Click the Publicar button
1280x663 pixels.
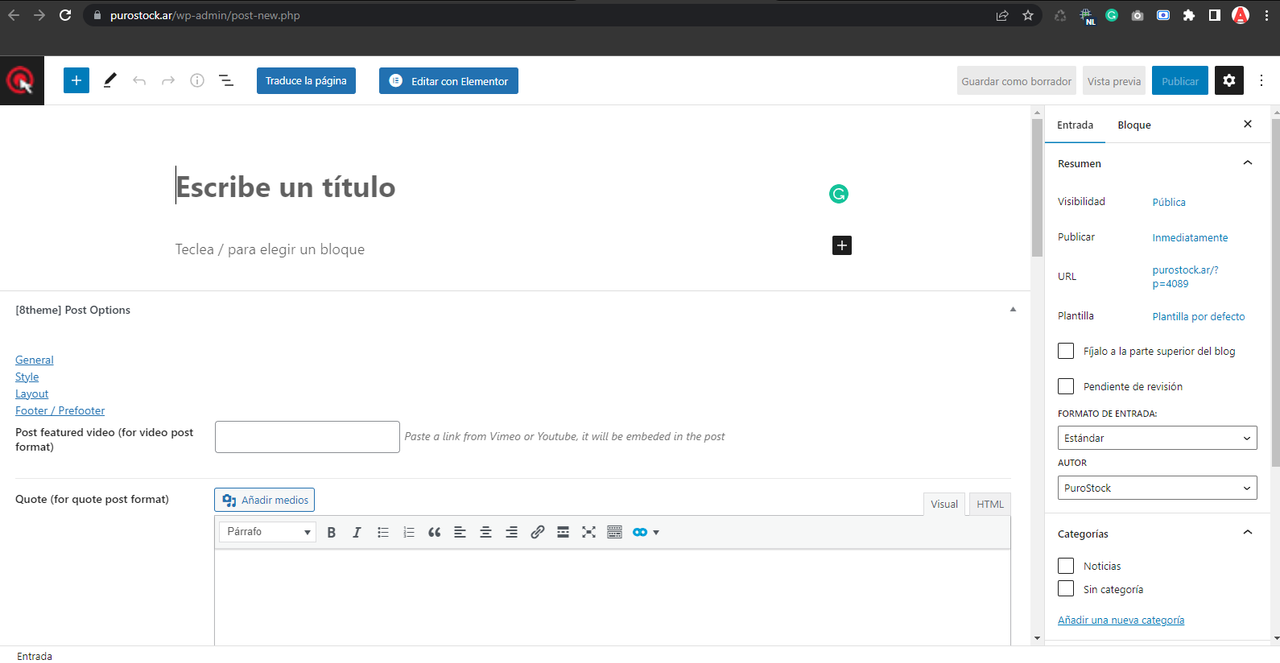click(x=1180, y=81)
